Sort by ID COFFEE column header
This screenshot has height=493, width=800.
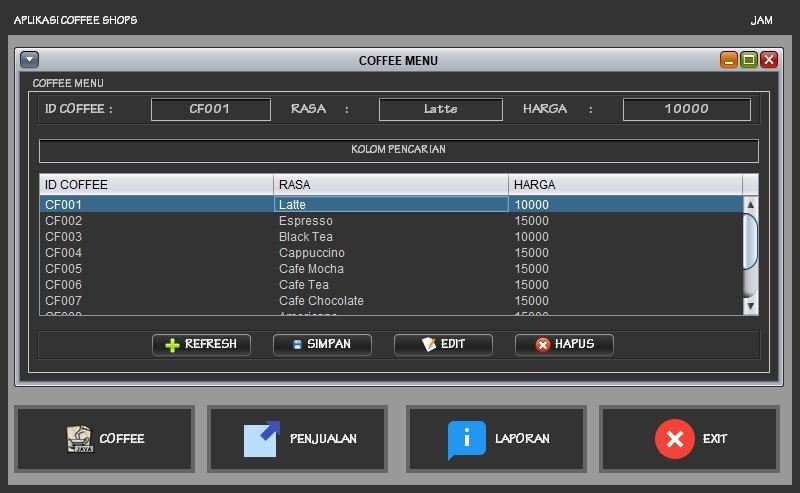click(156, 185)
